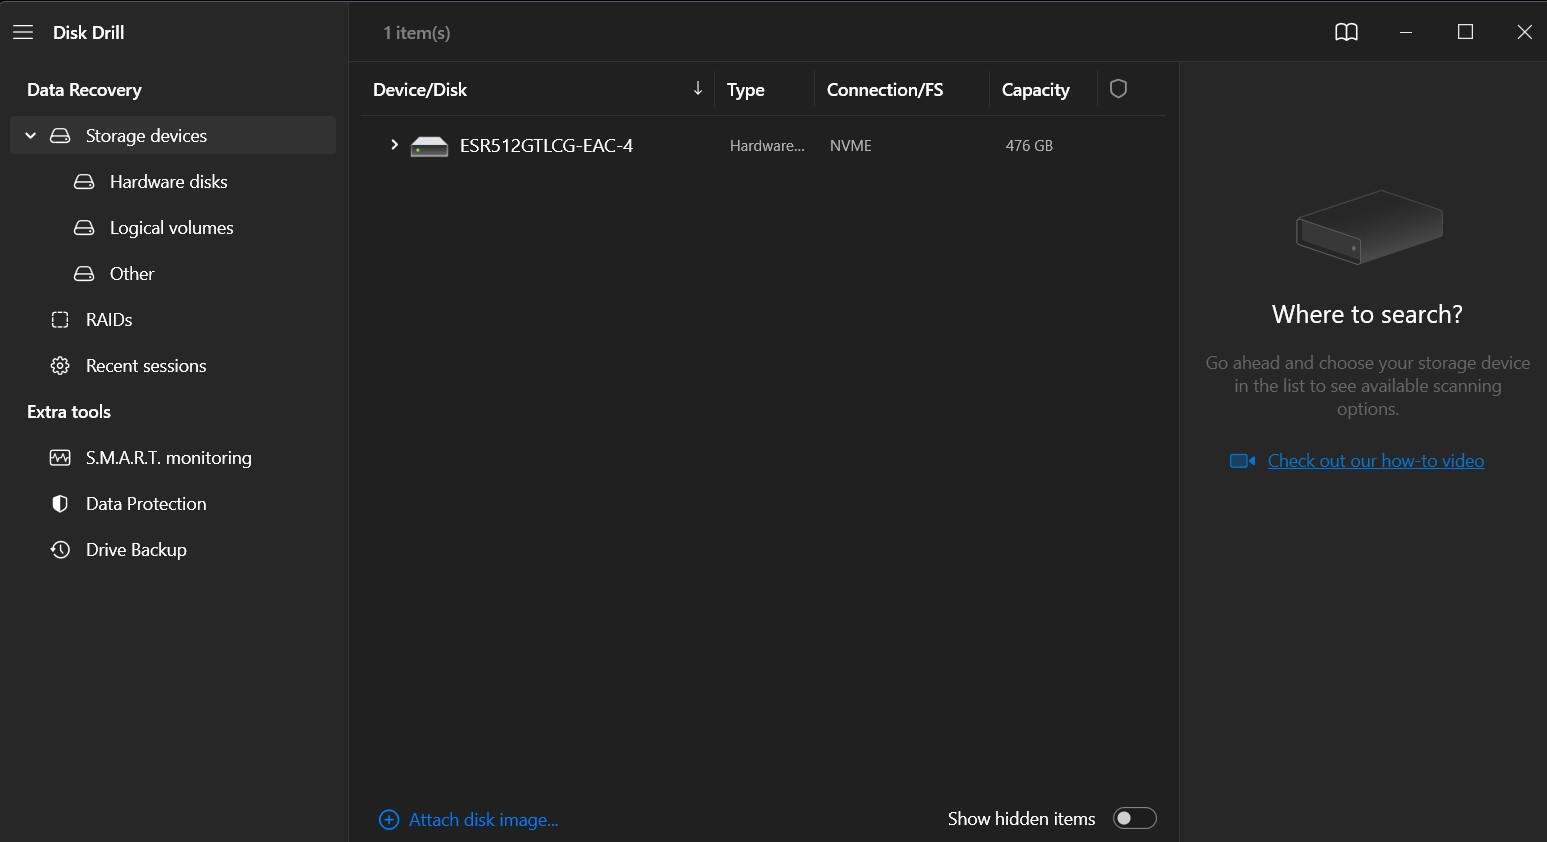Click the video camera icon
Image resolution: width=1547 pixels, height=842 pixels.
pyautogui.click(x=1242, y=461)
